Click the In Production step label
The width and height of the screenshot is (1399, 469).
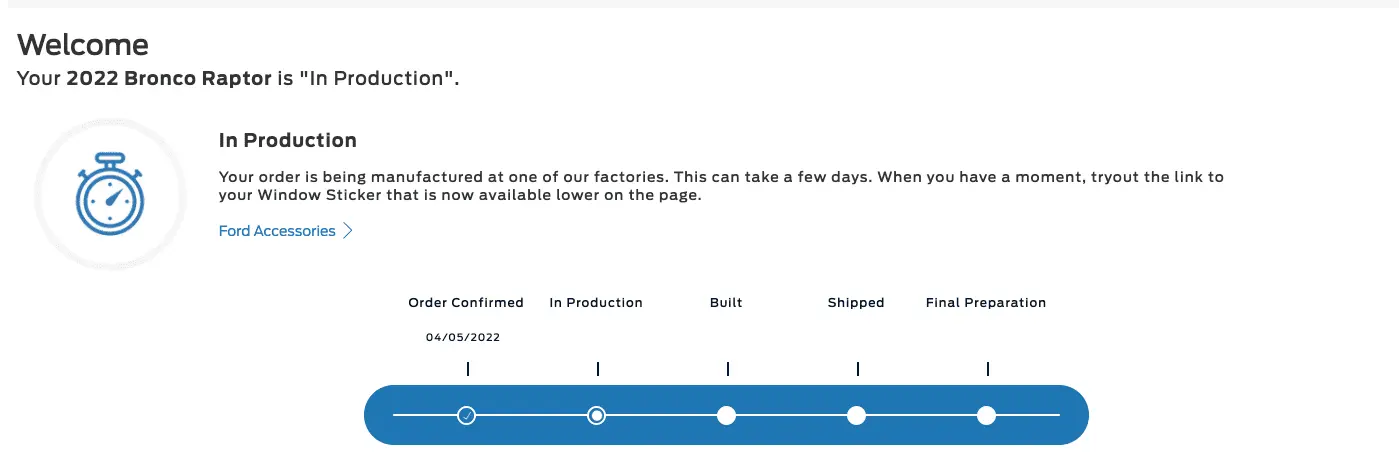tap(596, 302)
